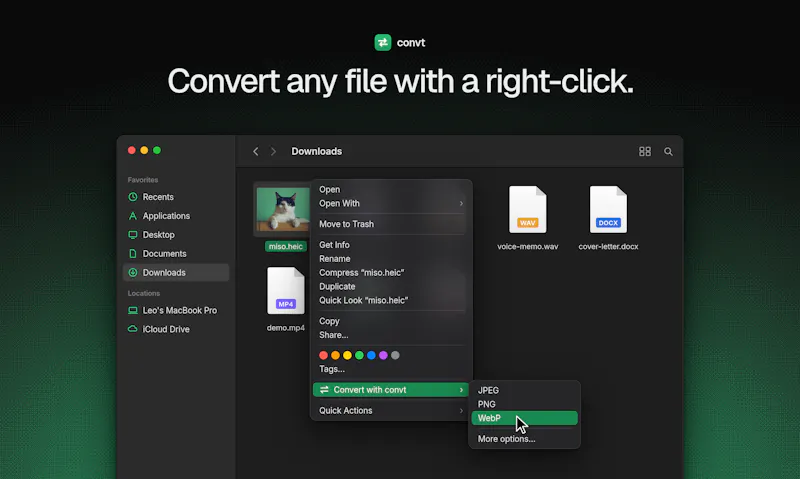
Task: Choose Open in the context menu
Action: tap(330, 189)
